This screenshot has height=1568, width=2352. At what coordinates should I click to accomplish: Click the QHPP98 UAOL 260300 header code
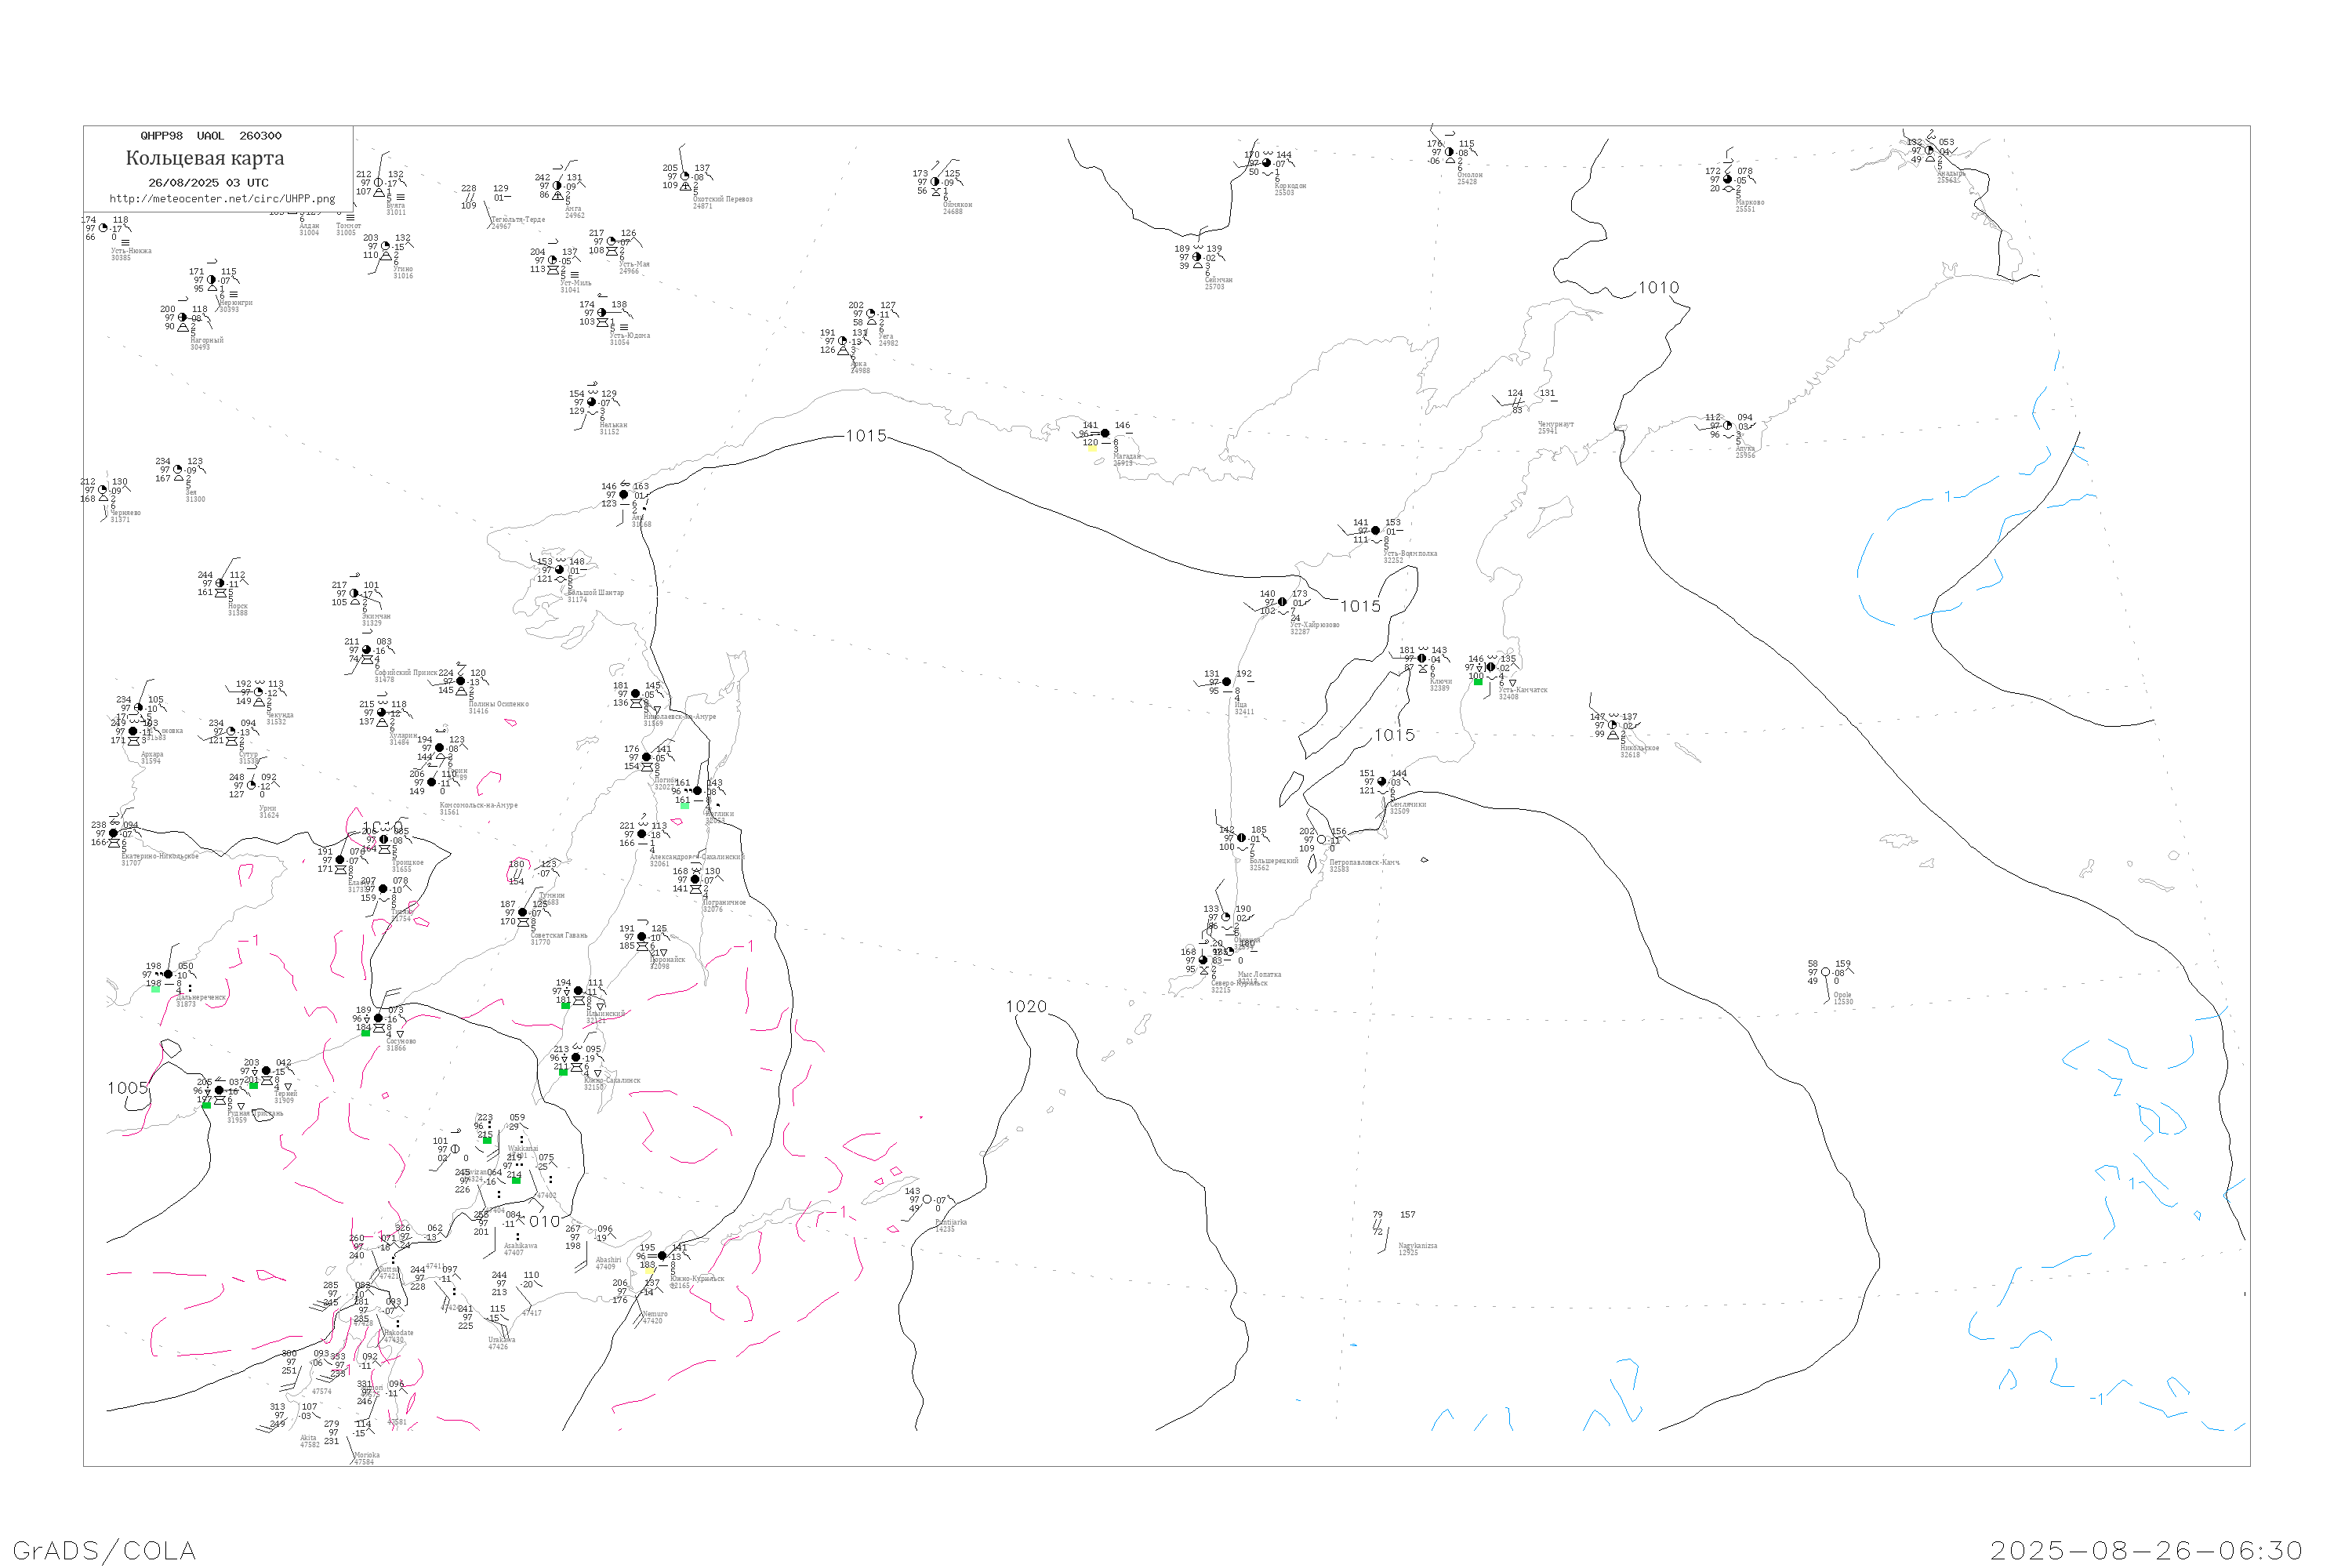211,136
